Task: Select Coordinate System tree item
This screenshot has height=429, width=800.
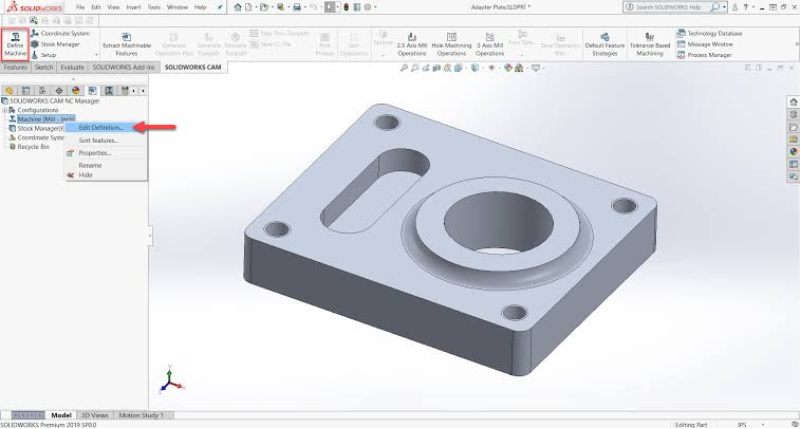Action: [37, 138]
